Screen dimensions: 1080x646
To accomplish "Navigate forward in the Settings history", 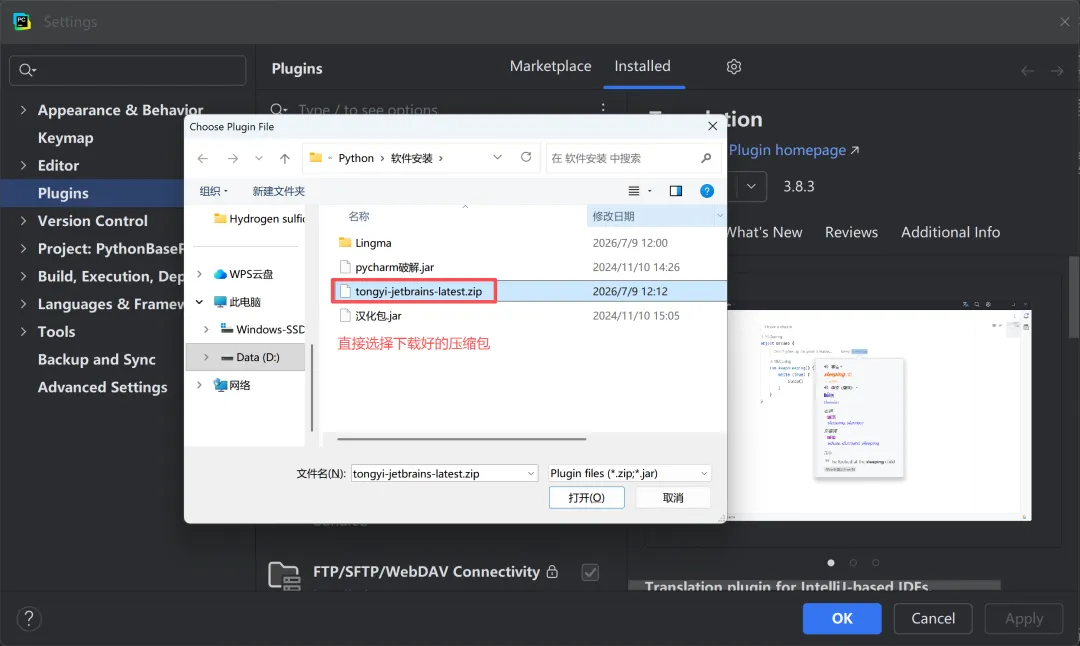I will point(1057,71).
